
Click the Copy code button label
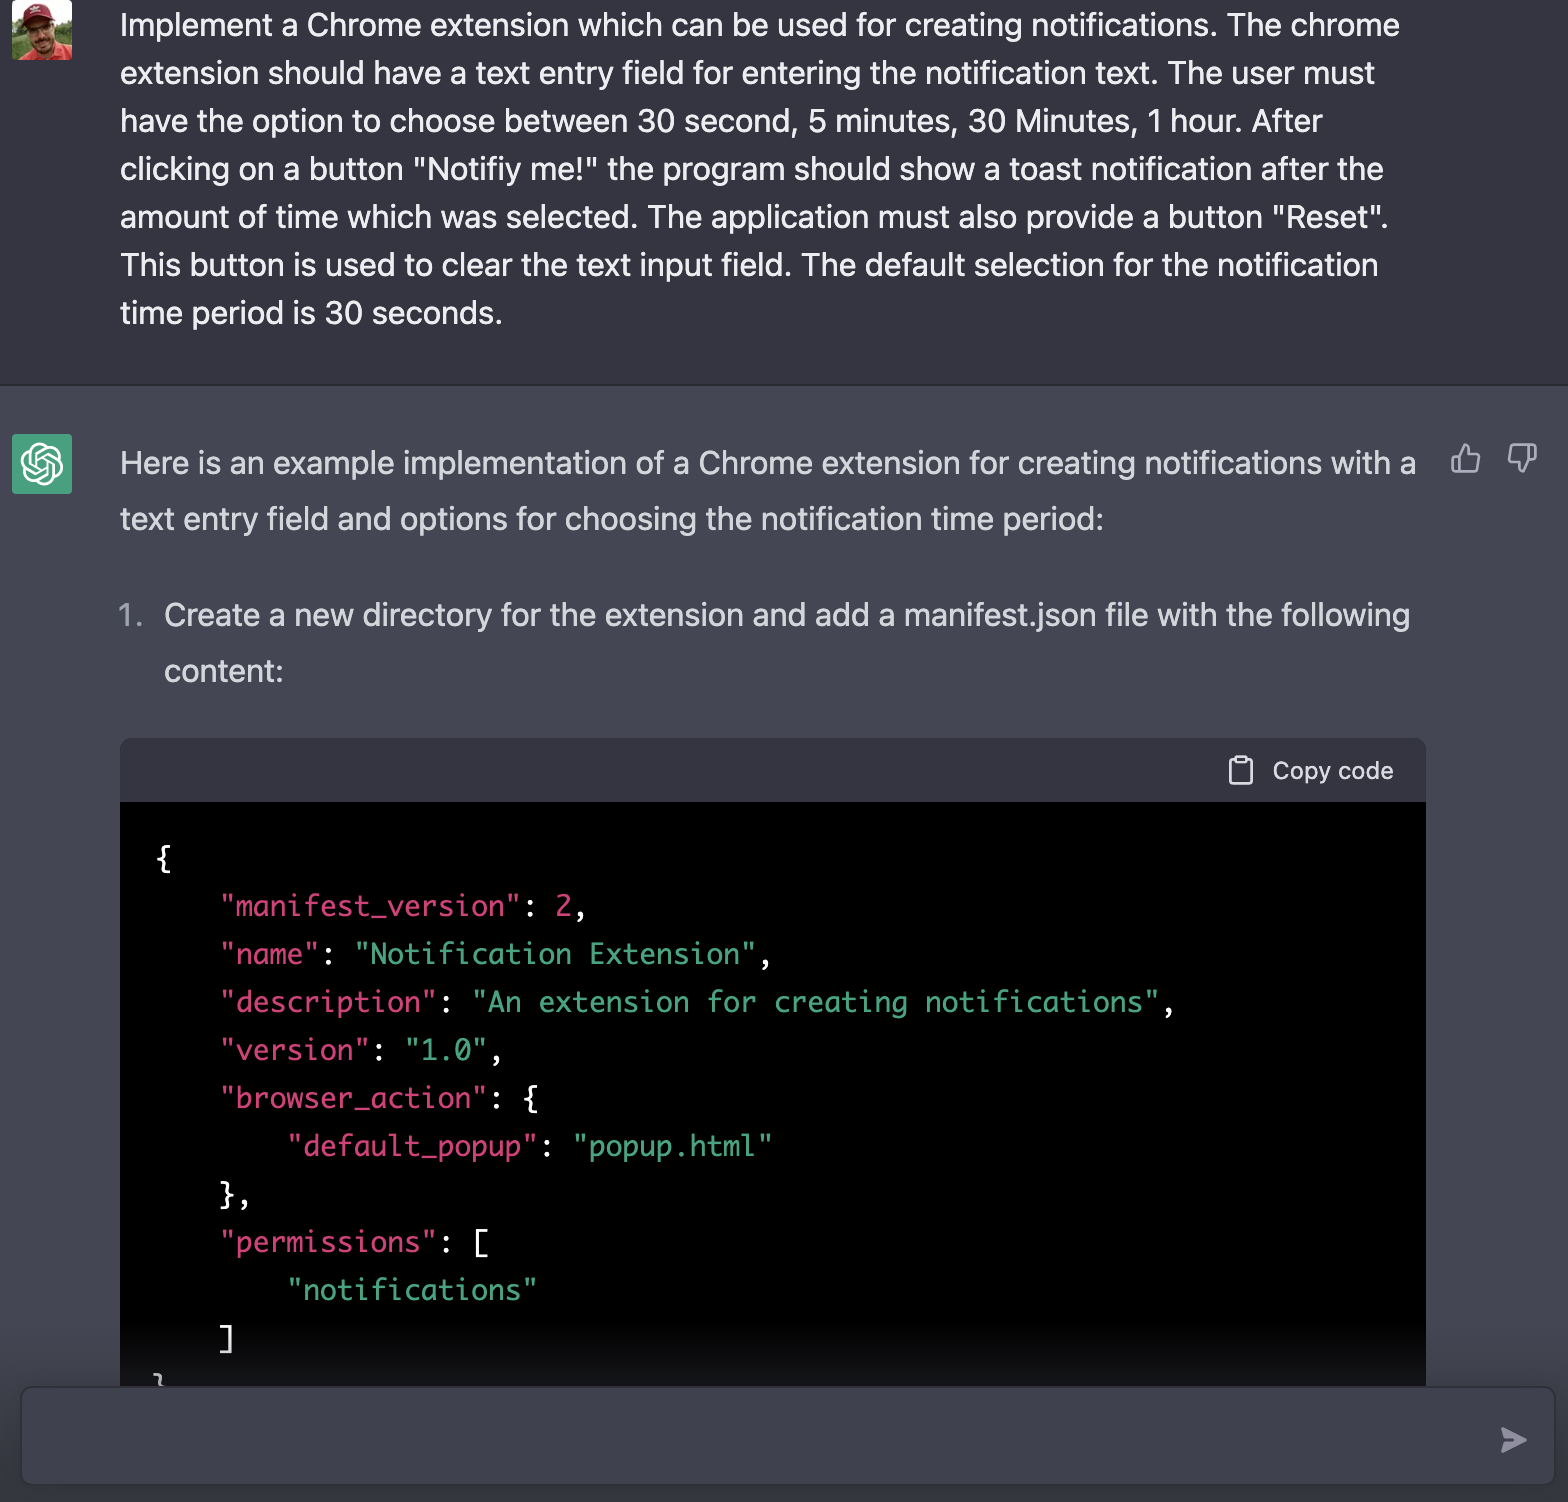[x=1332, y=771]
